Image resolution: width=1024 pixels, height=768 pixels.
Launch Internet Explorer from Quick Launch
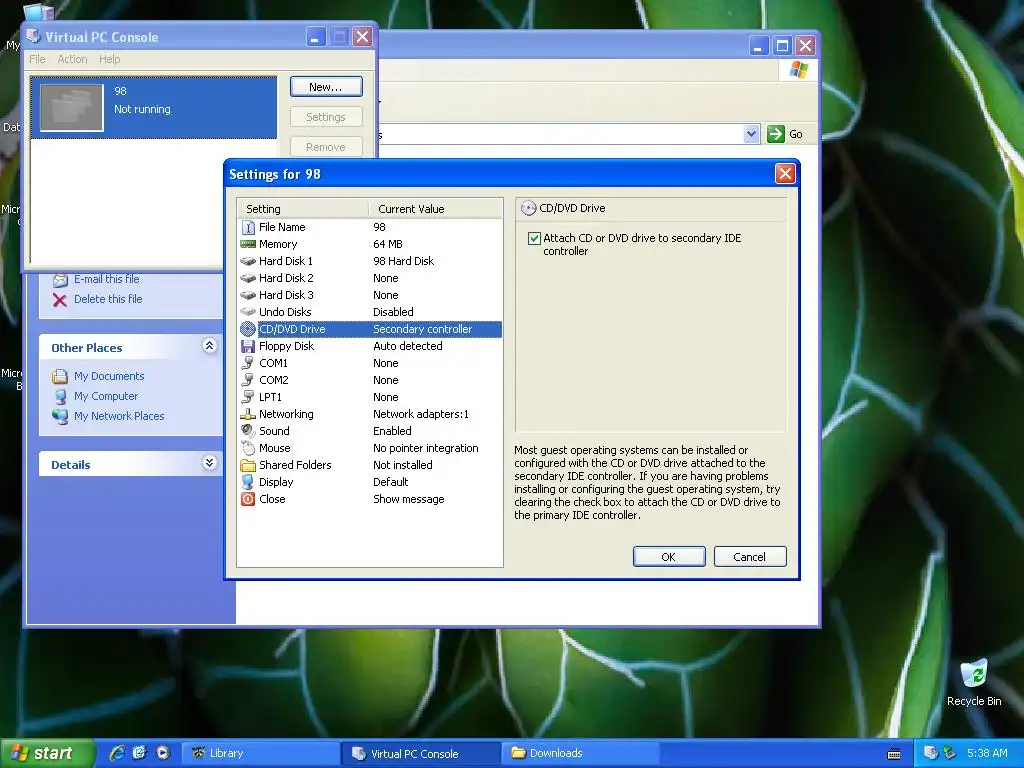(x=117, y=753)
